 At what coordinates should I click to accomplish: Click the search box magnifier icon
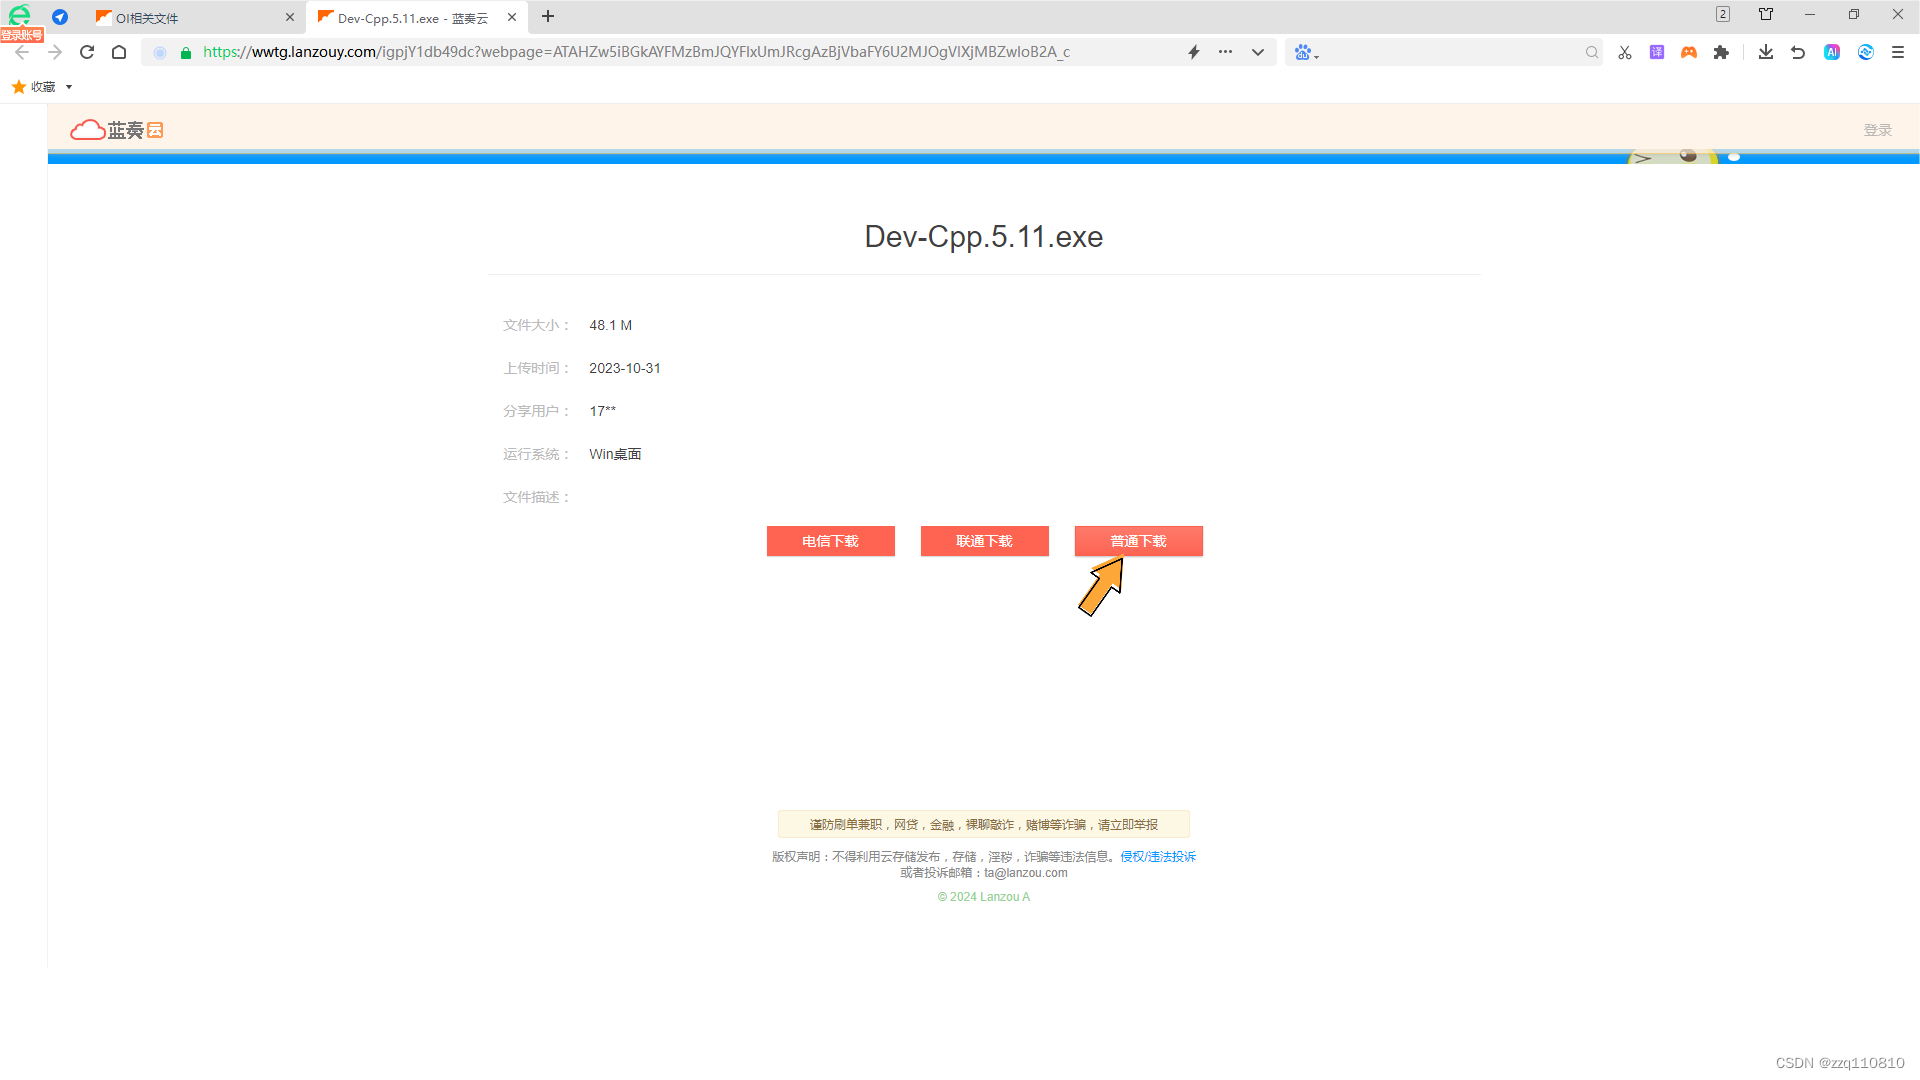coord(1591,52)
